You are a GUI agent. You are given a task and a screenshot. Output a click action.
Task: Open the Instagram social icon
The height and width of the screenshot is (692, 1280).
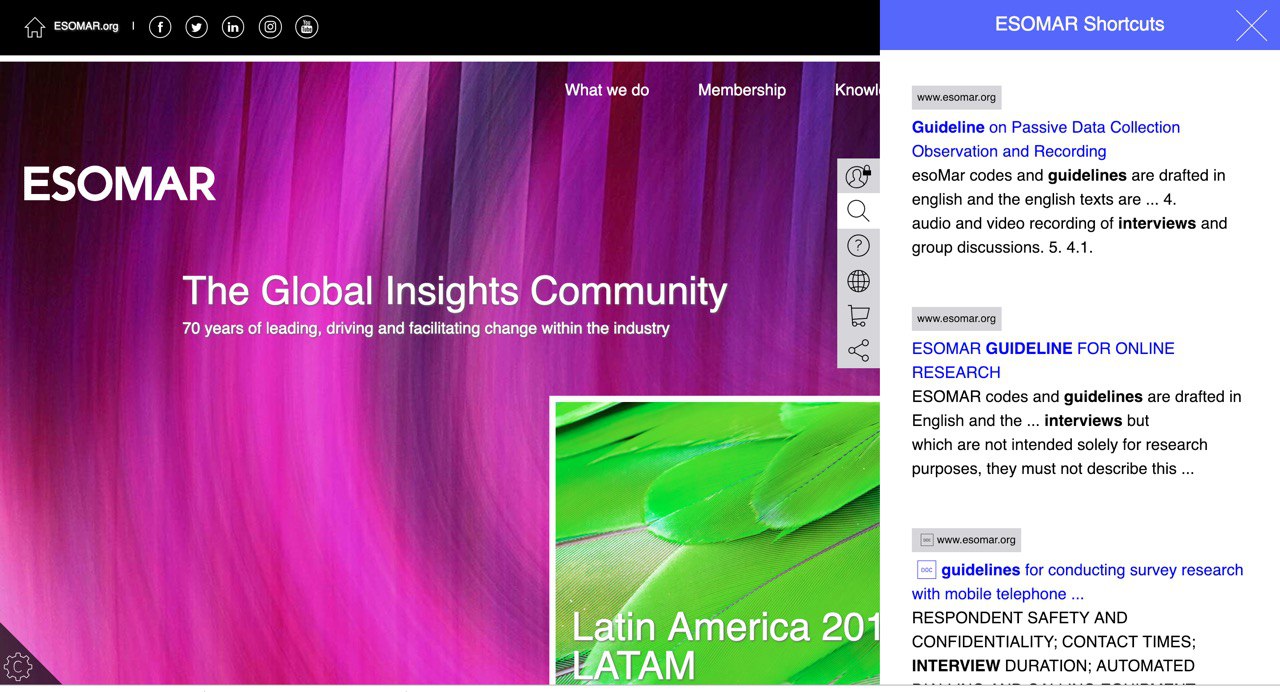(x=270, y=27)
